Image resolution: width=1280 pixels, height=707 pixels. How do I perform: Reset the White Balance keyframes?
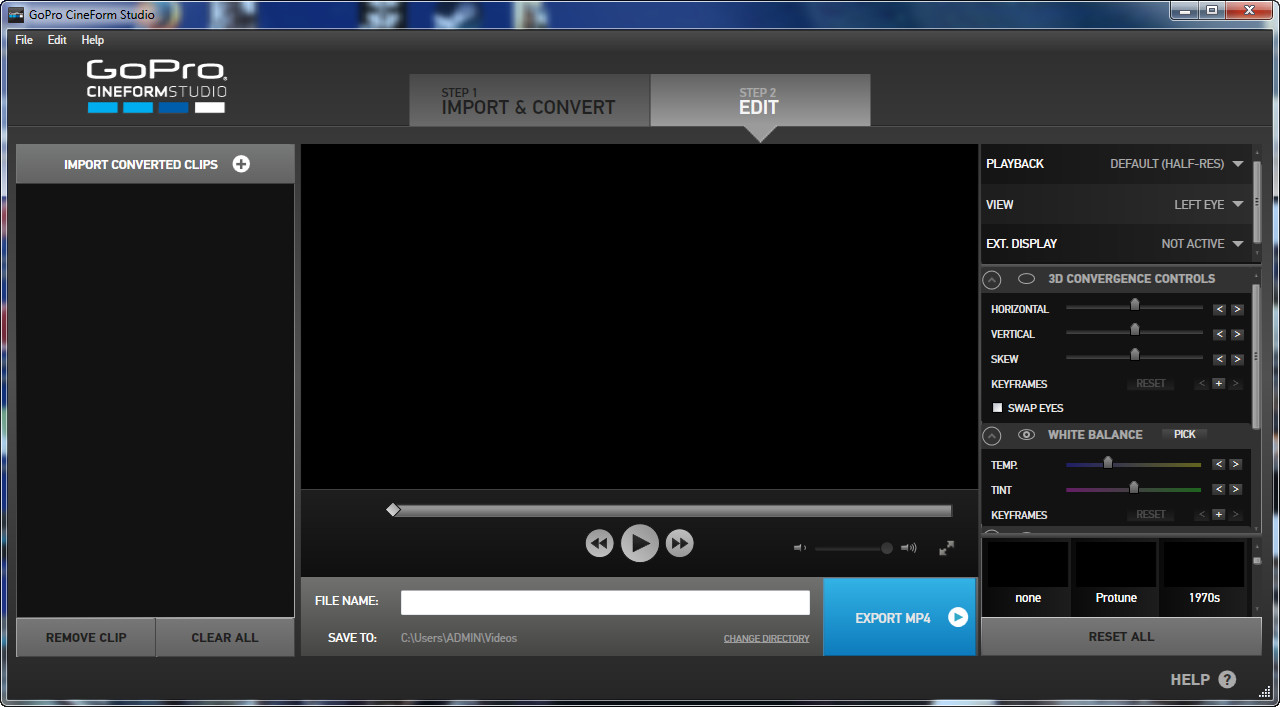pyautogui.click(x=1151, y=514)
